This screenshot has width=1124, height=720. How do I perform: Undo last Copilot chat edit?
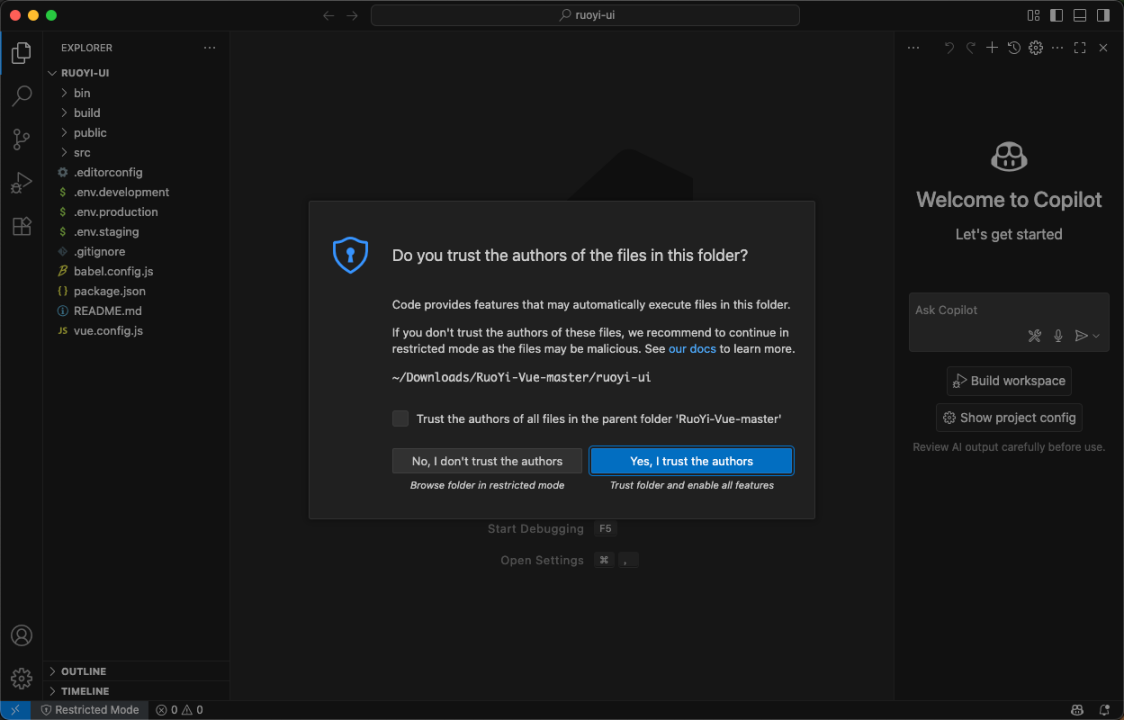(949, 48)
